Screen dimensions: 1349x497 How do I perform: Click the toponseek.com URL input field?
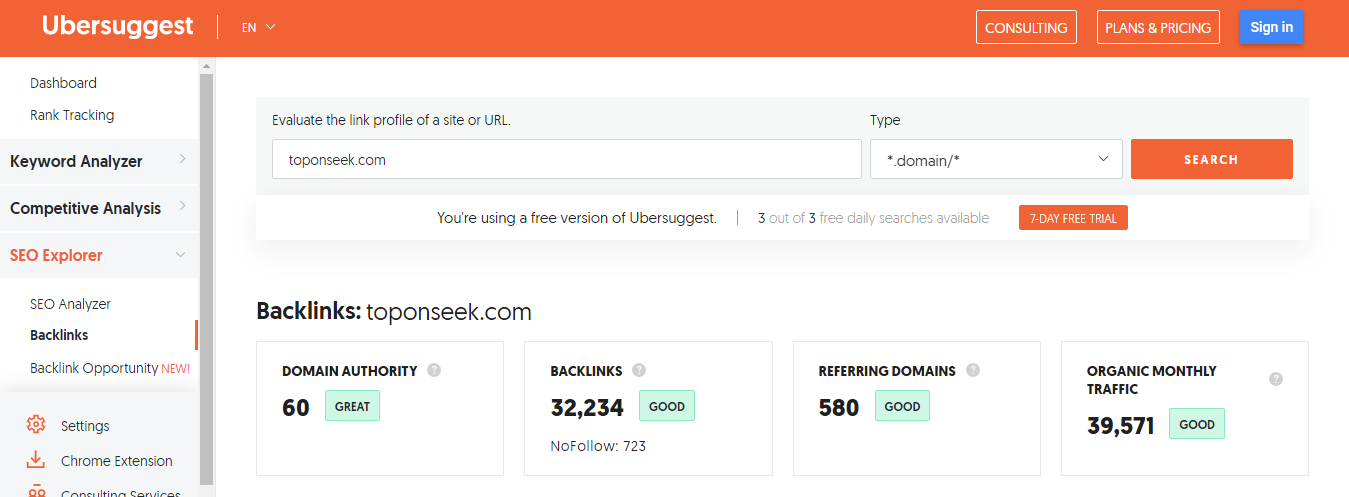click(566, 159)
